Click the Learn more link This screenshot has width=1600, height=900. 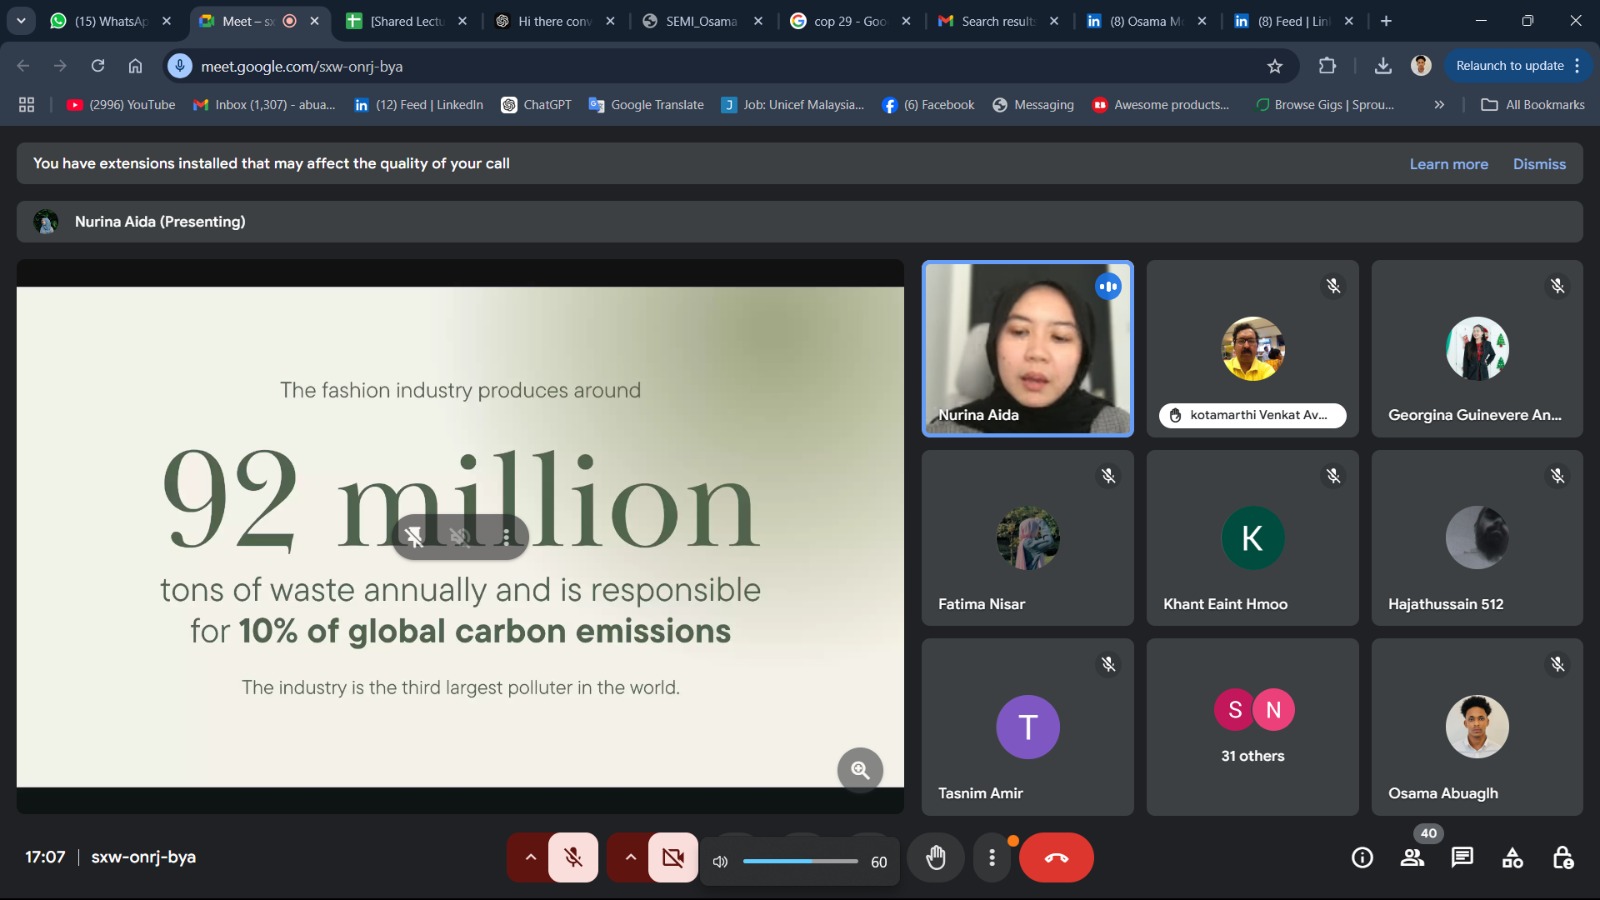[1448, 164]
